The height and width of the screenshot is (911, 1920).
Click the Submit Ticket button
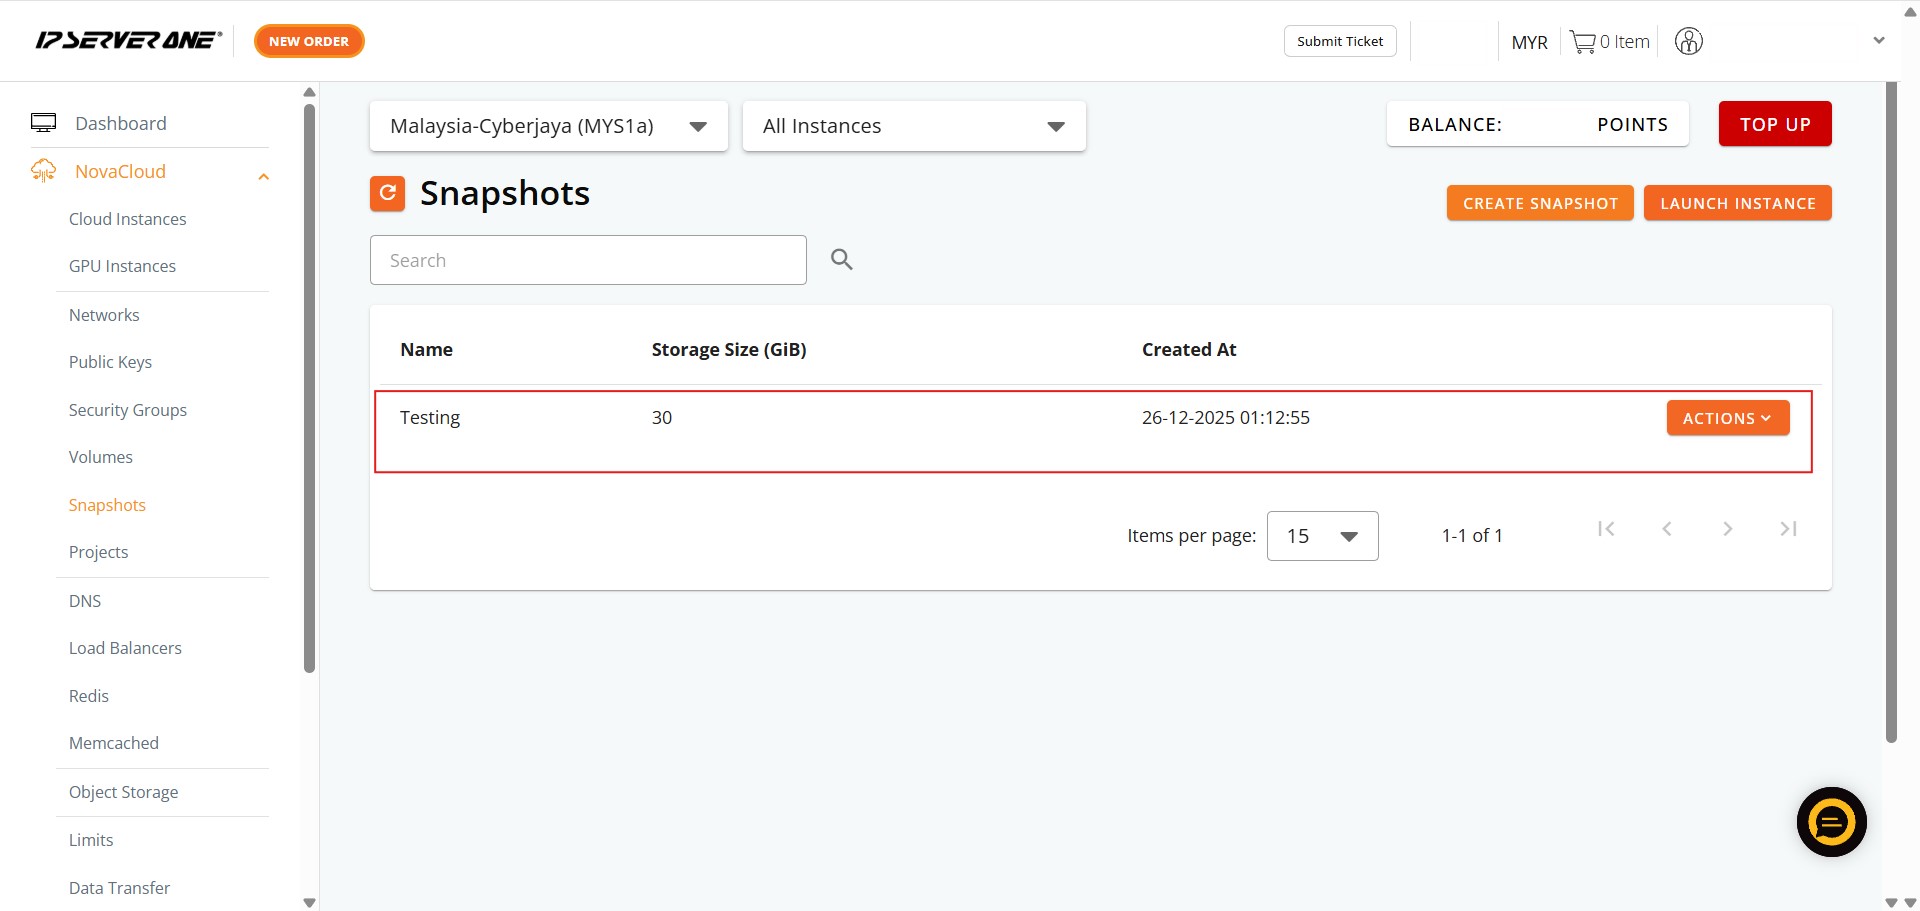tap(1339, 41)
